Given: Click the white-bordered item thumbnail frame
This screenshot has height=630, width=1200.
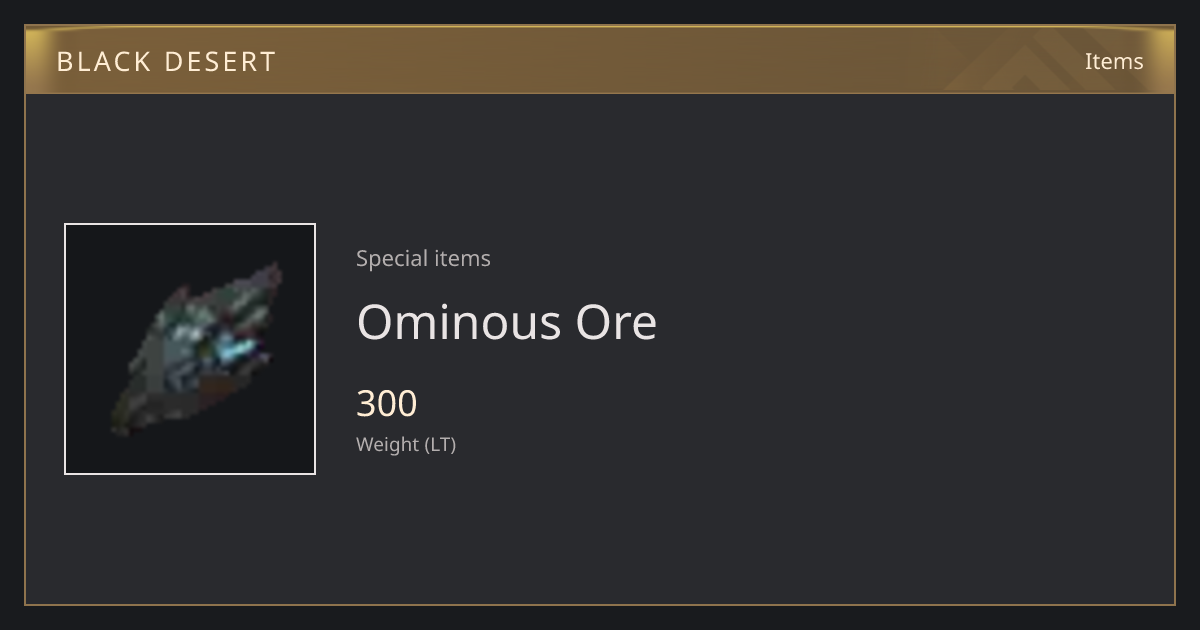Looking at the screenshot, I should tap(190, 349).
